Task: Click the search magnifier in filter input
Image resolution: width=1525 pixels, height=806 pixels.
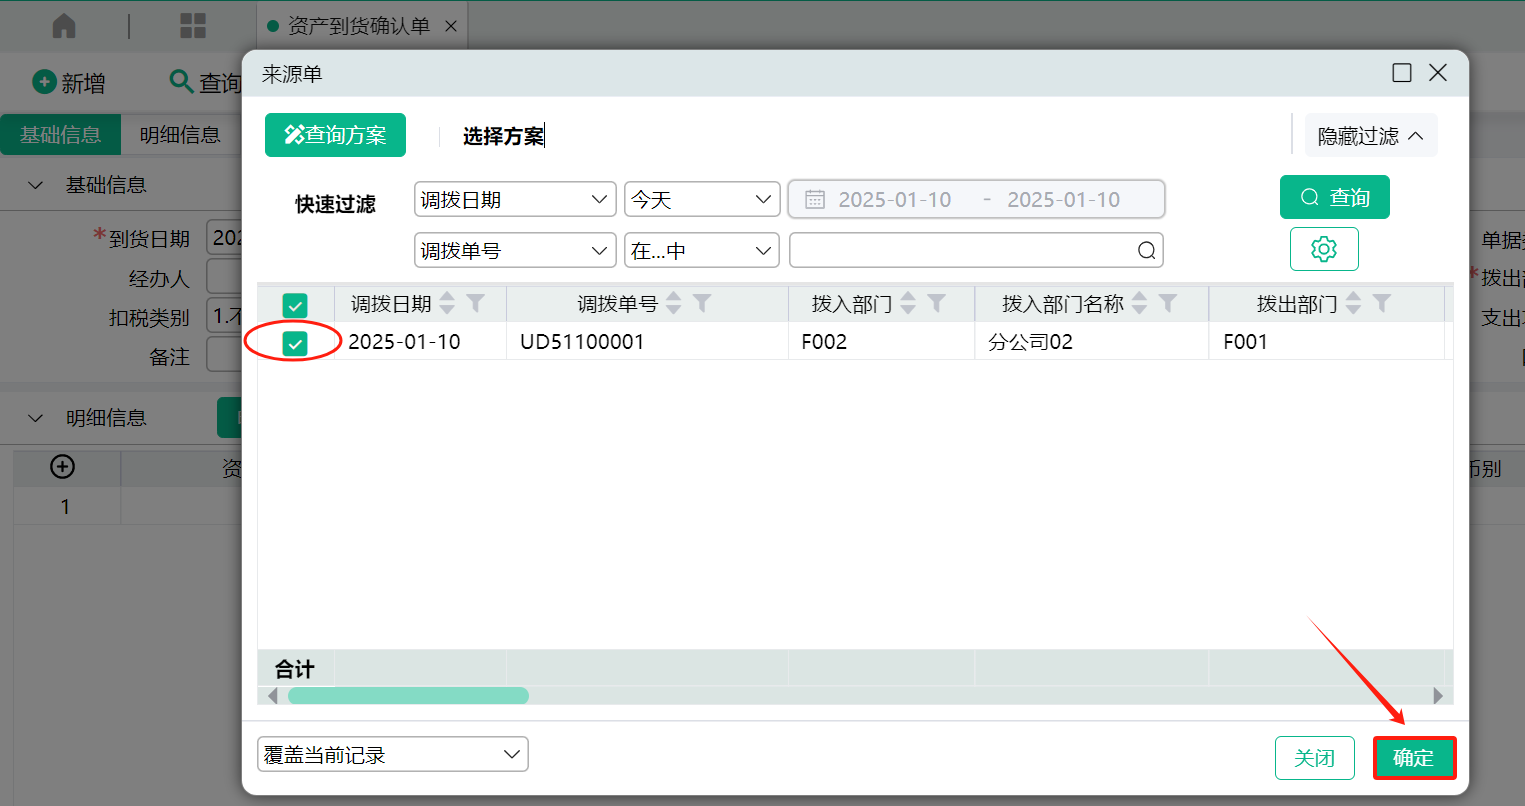Action: point(1146,251)
